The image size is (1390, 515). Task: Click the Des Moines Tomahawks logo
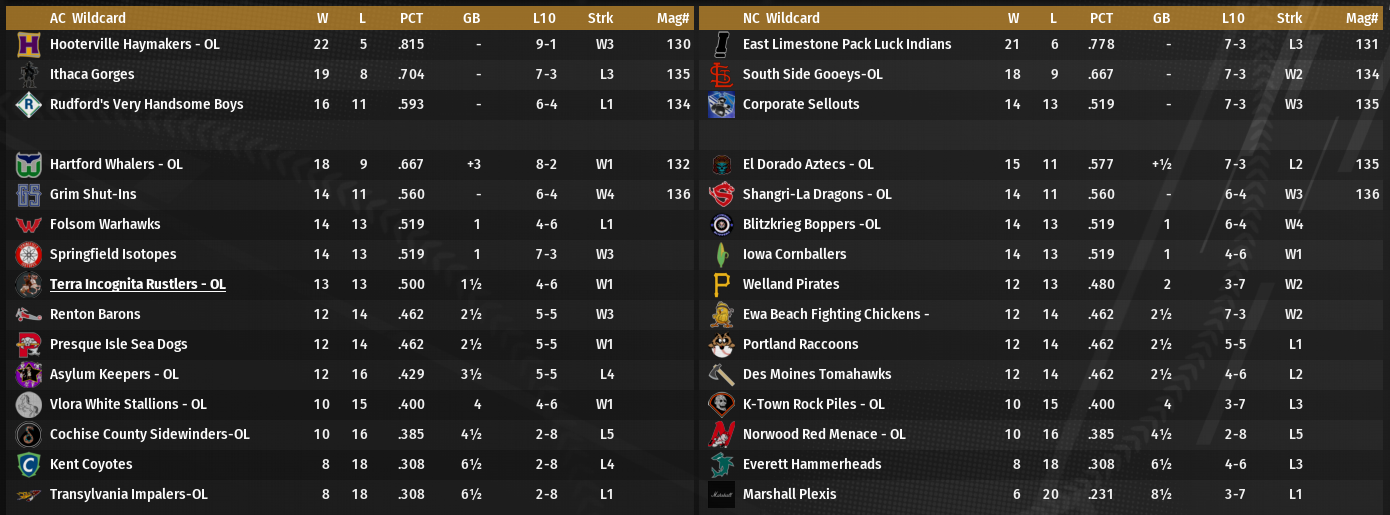[721, 375]
